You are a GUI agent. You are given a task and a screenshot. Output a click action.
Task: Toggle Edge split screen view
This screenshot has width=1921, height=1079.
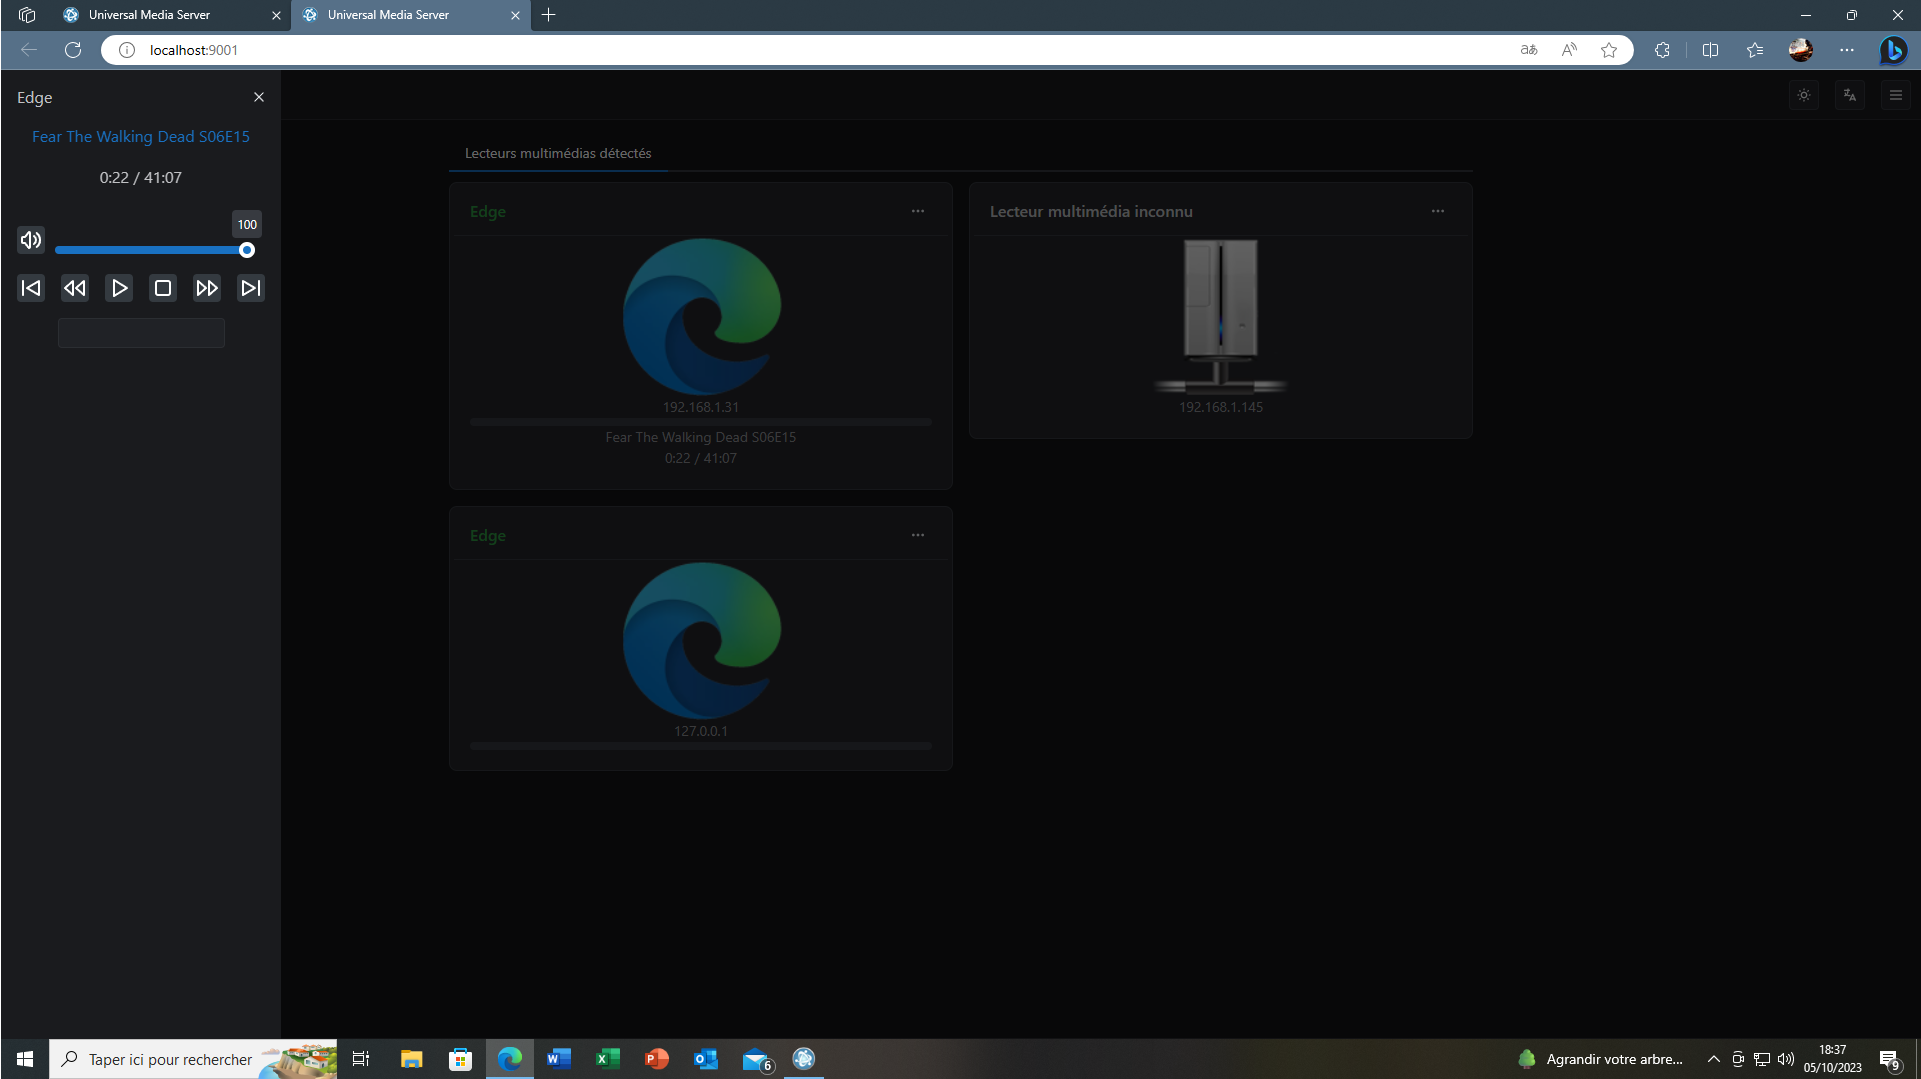(1710, 50)
